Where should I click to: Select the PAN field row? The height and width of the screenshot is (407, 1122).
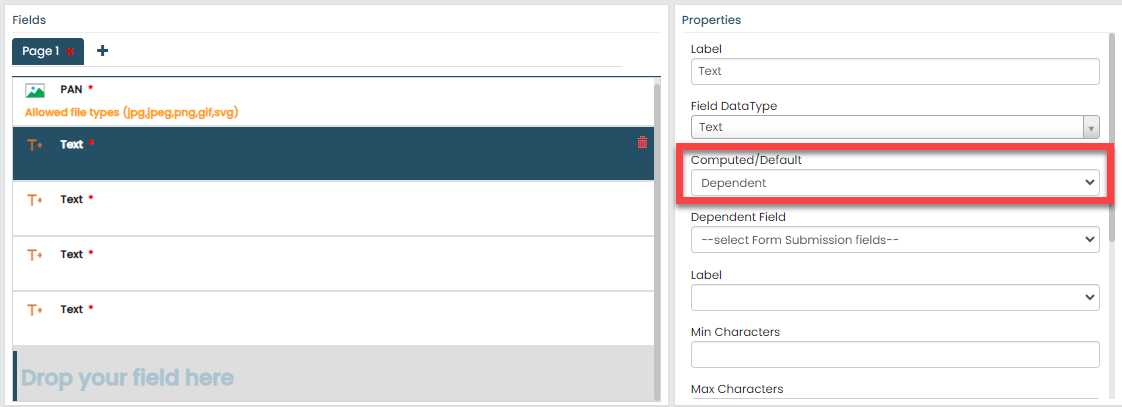[330, 100]
